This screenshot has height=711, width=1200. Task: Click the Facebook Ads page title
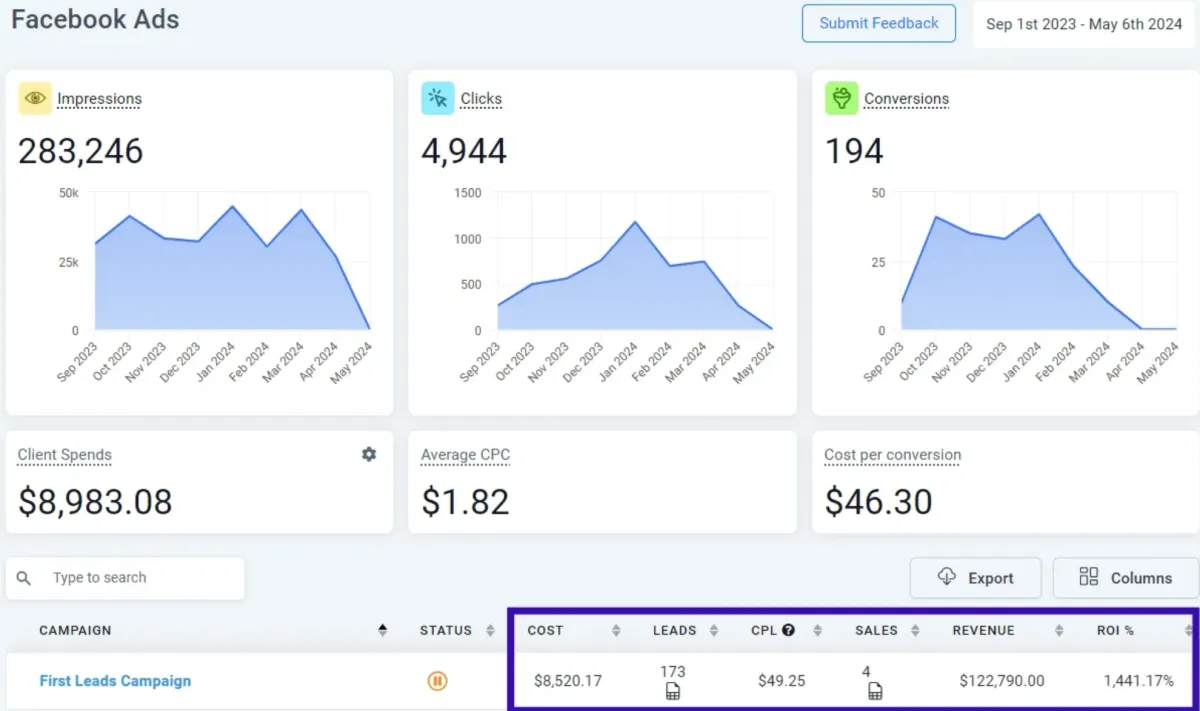coord(95,19)
